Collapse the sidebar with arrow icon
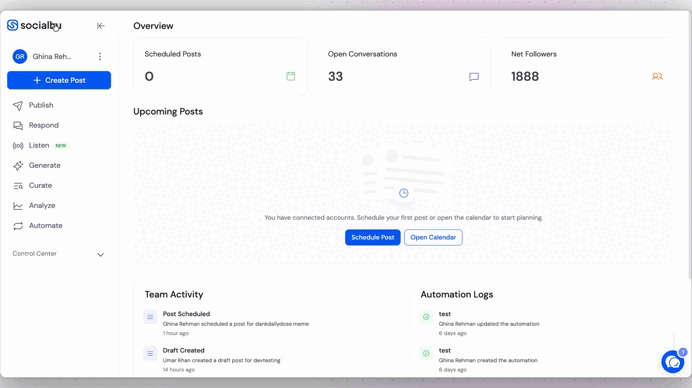The height and width of the screenshot is (388, 692). pos(101,26)
